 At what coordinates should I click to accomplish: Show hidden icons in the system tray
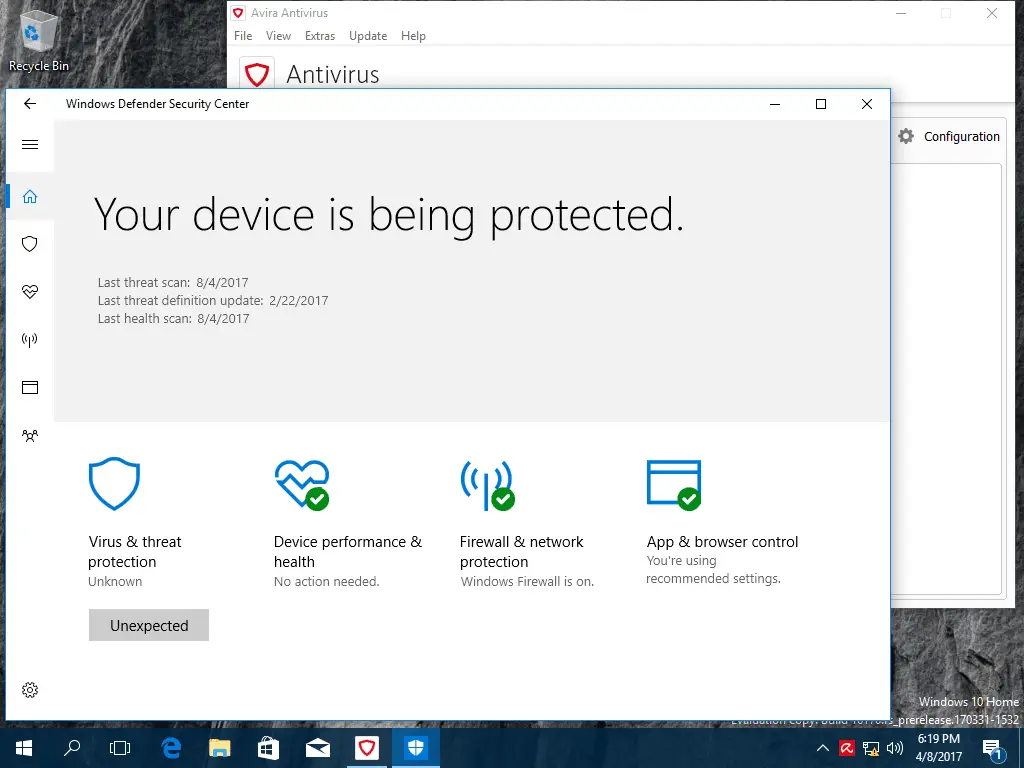click(822, 747)
